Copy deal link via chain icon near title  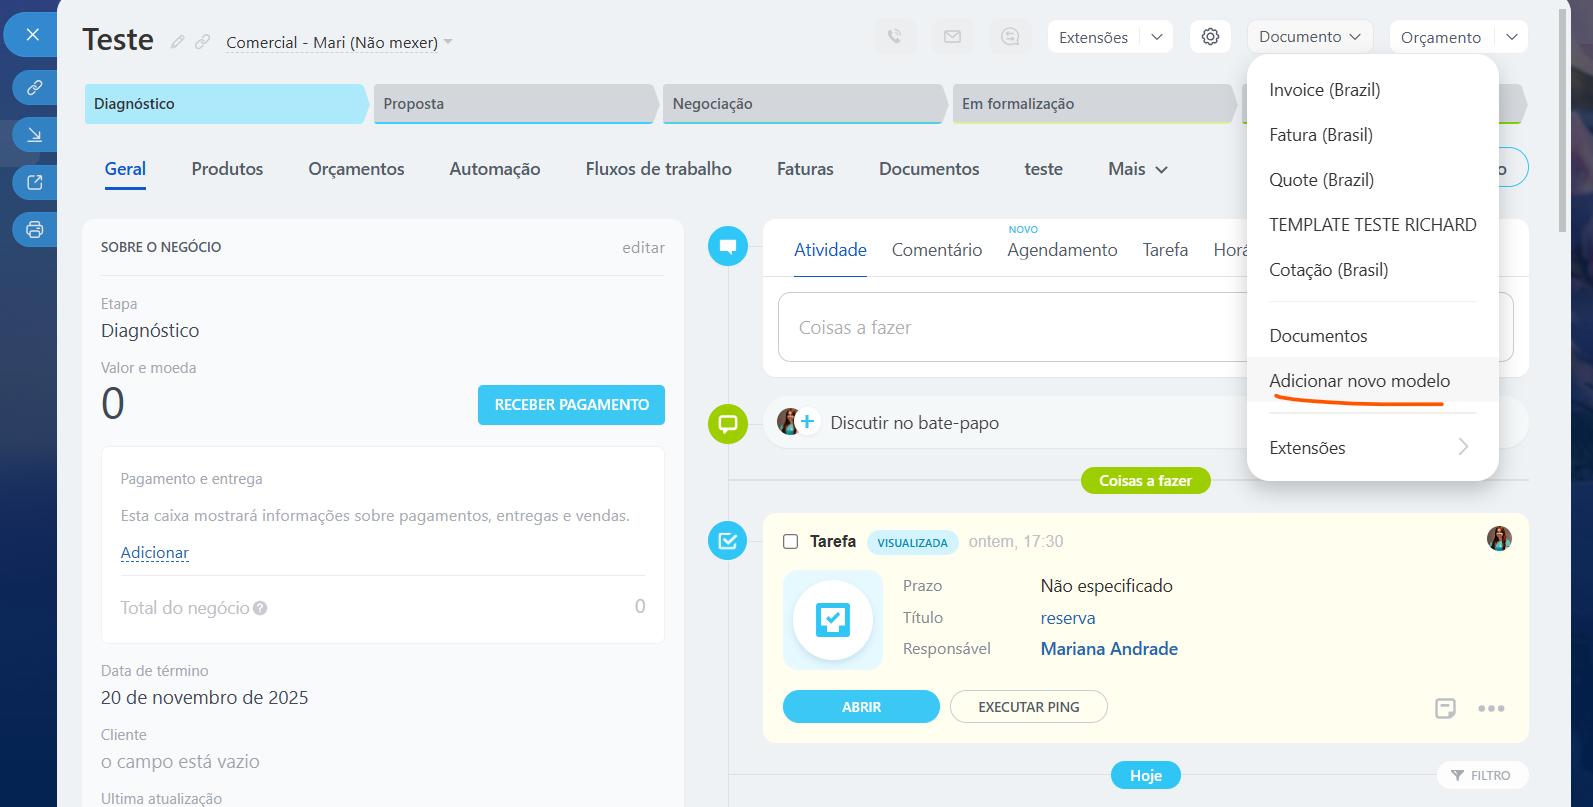click(203, 42)
